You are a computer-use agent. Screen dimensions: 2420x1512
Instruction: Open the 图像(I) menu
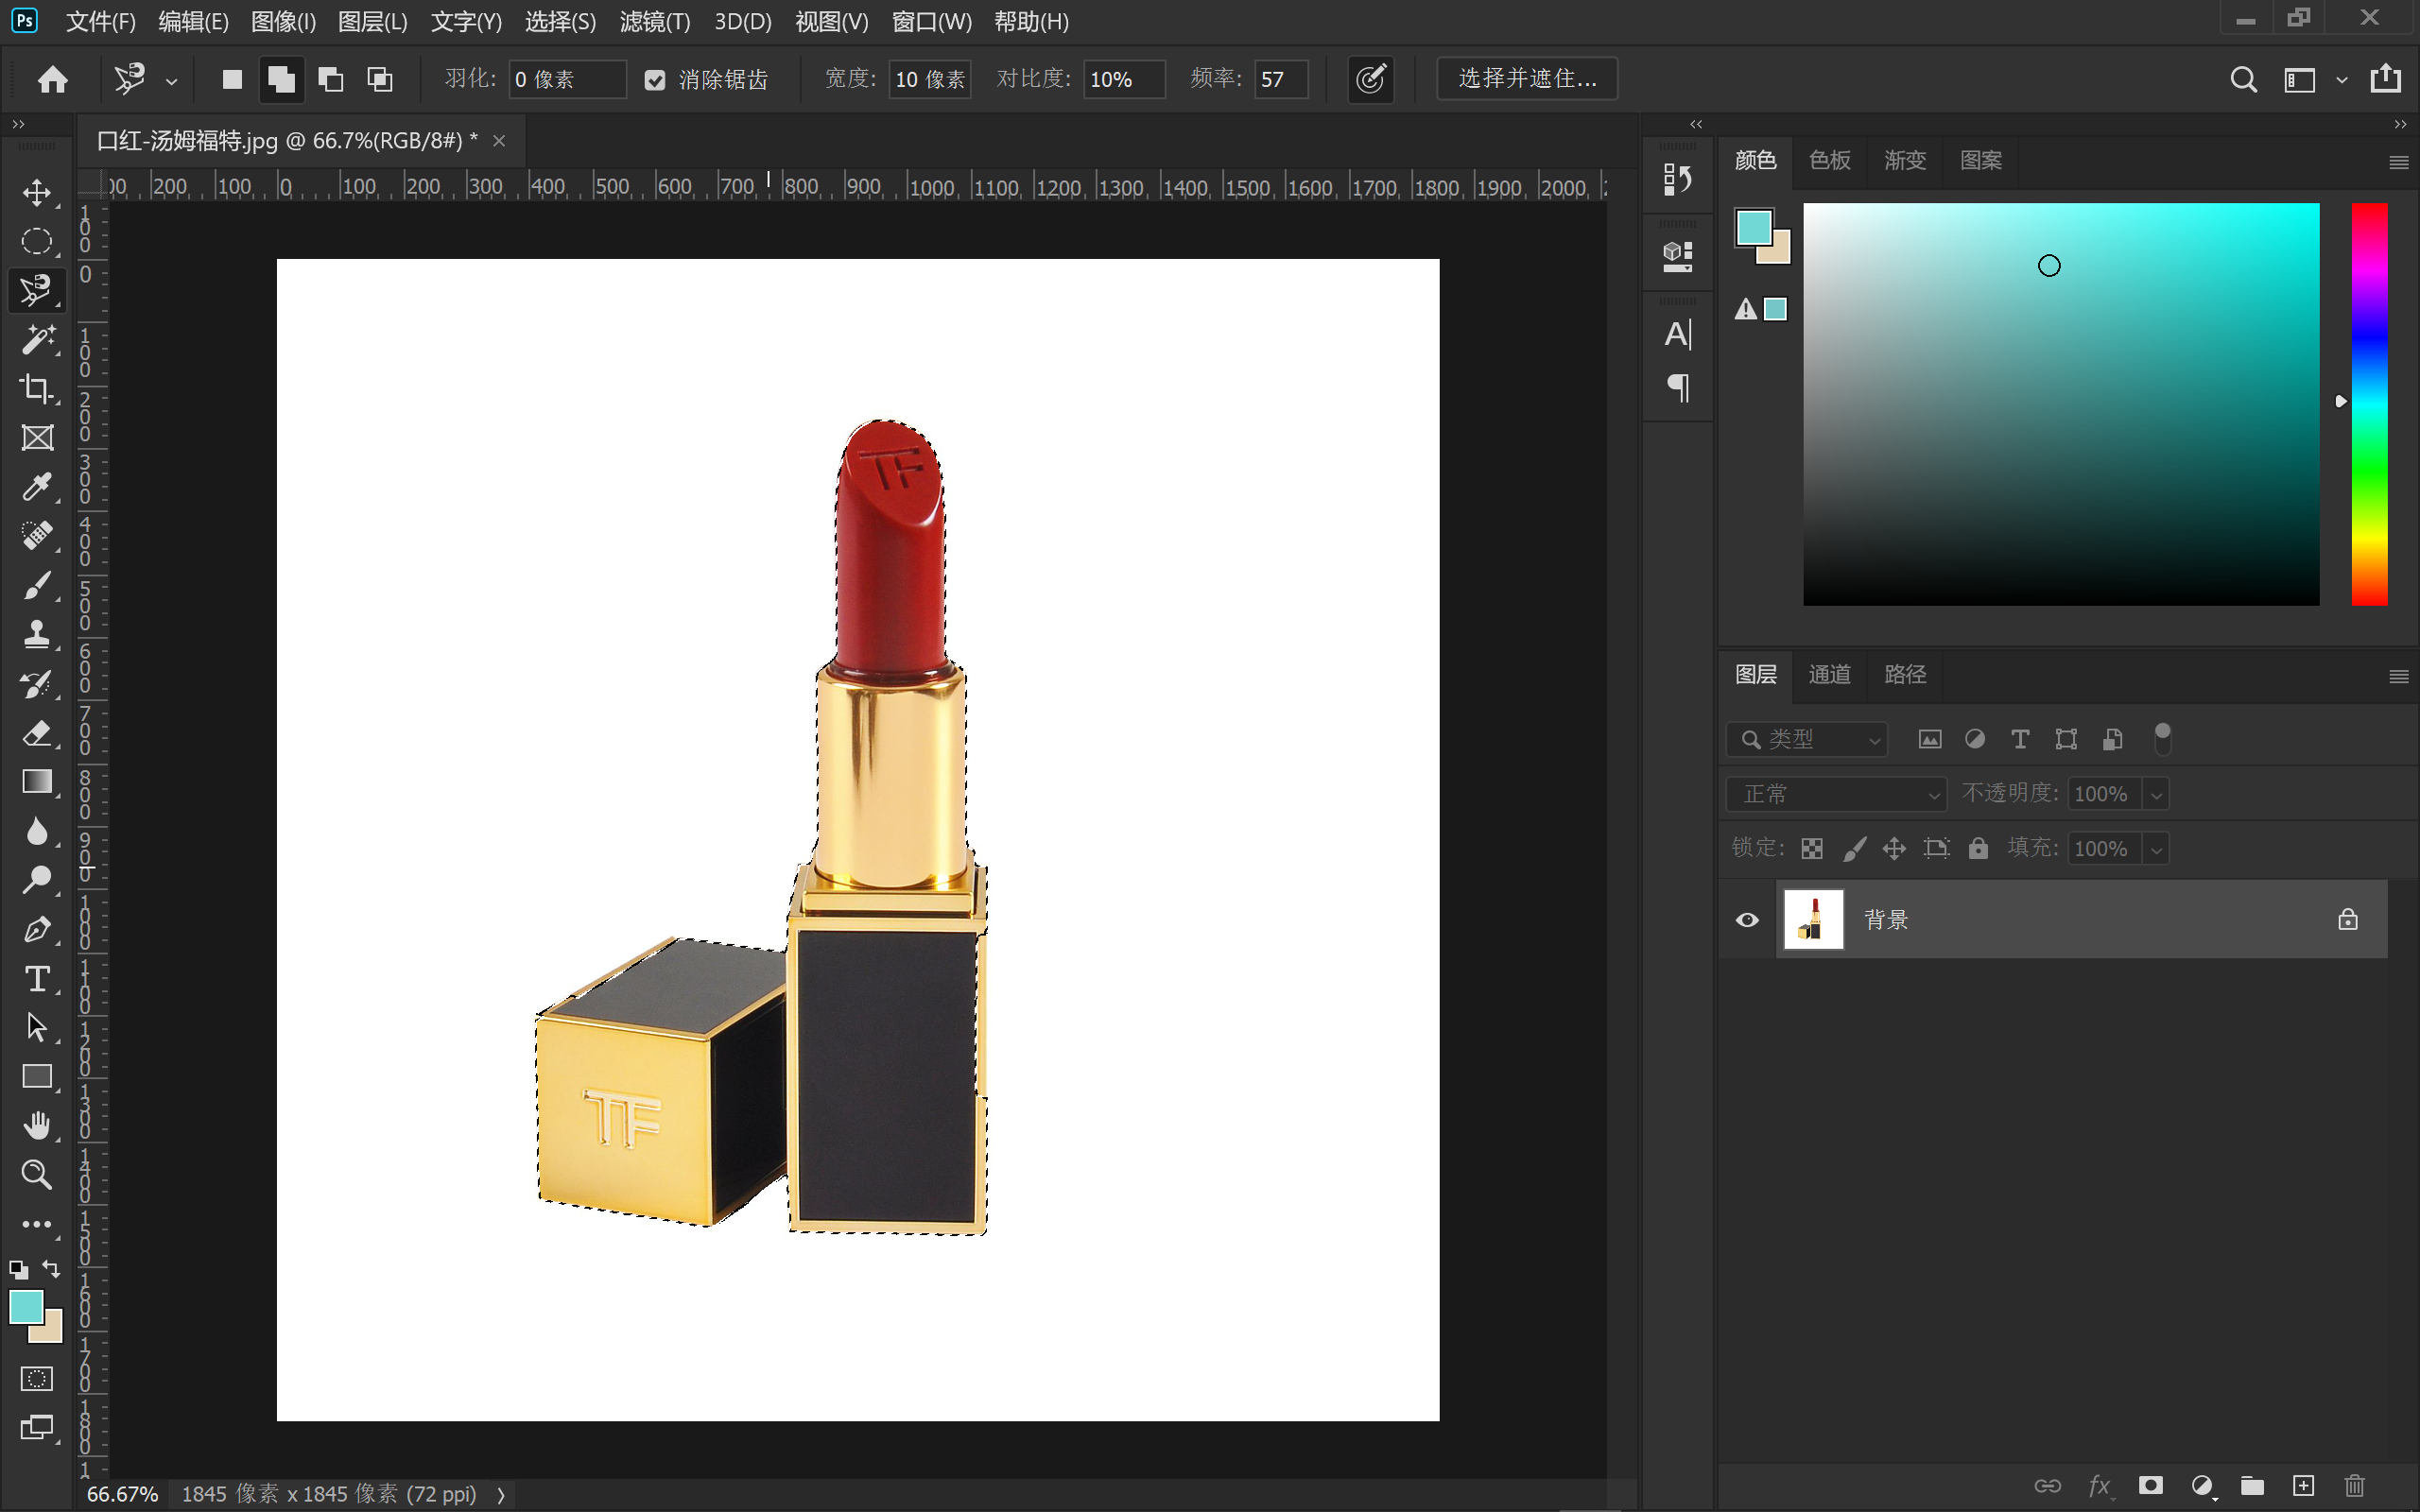pos(283,21)
